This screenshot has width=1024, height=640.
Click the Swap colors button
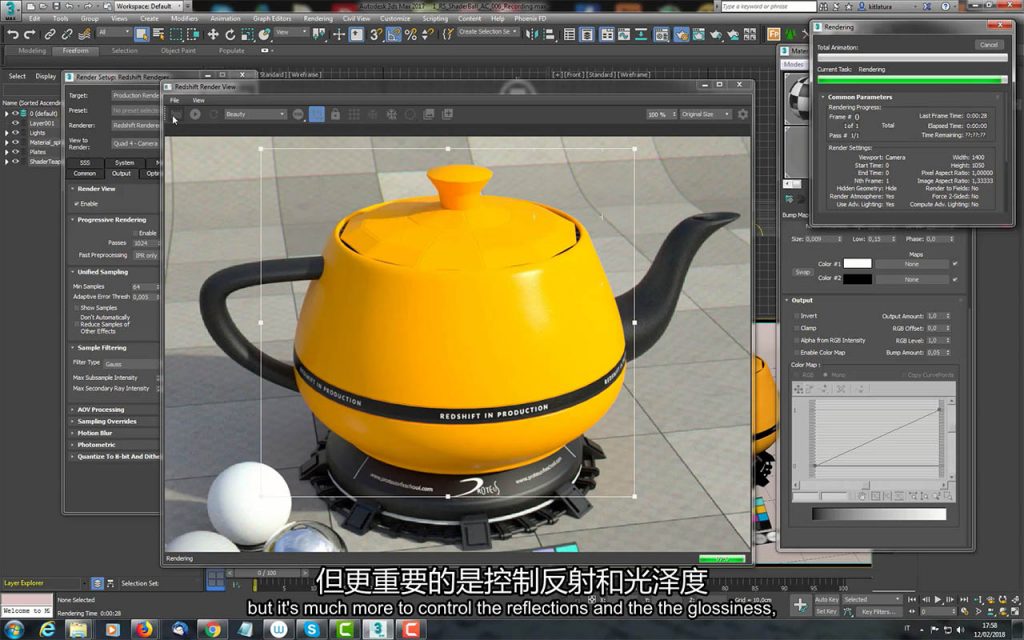click(803, 272)
